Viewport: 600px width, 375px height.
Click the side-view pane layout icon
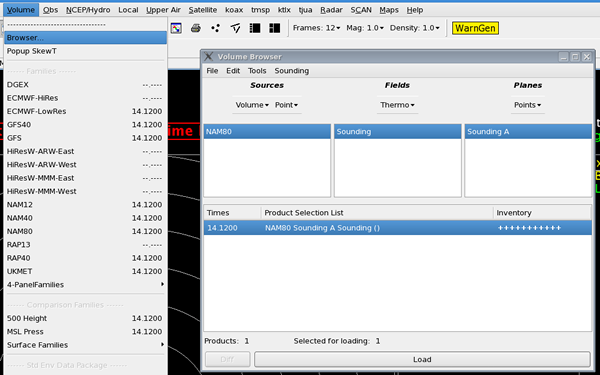(x=255, y=28)
